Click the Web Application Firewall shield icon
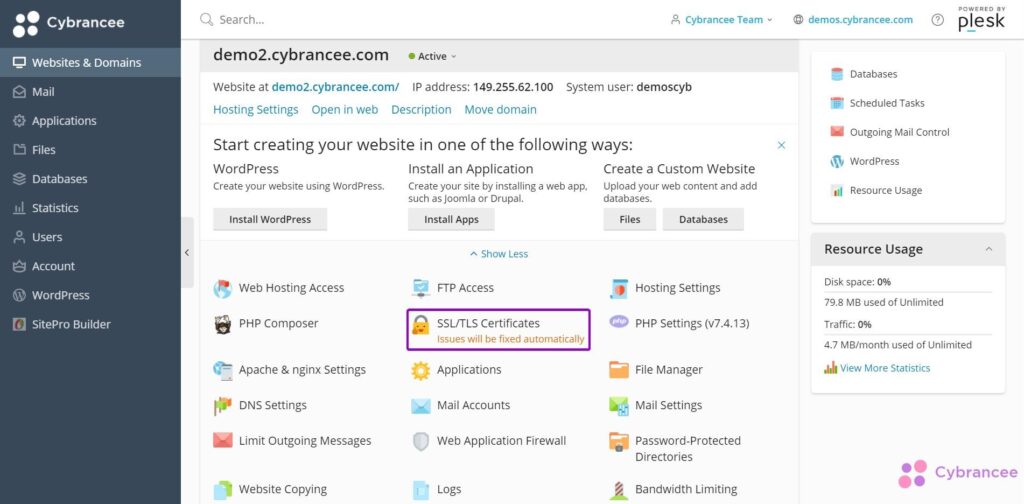Screen dimensions: 1024x504 [x=421, y=441]
